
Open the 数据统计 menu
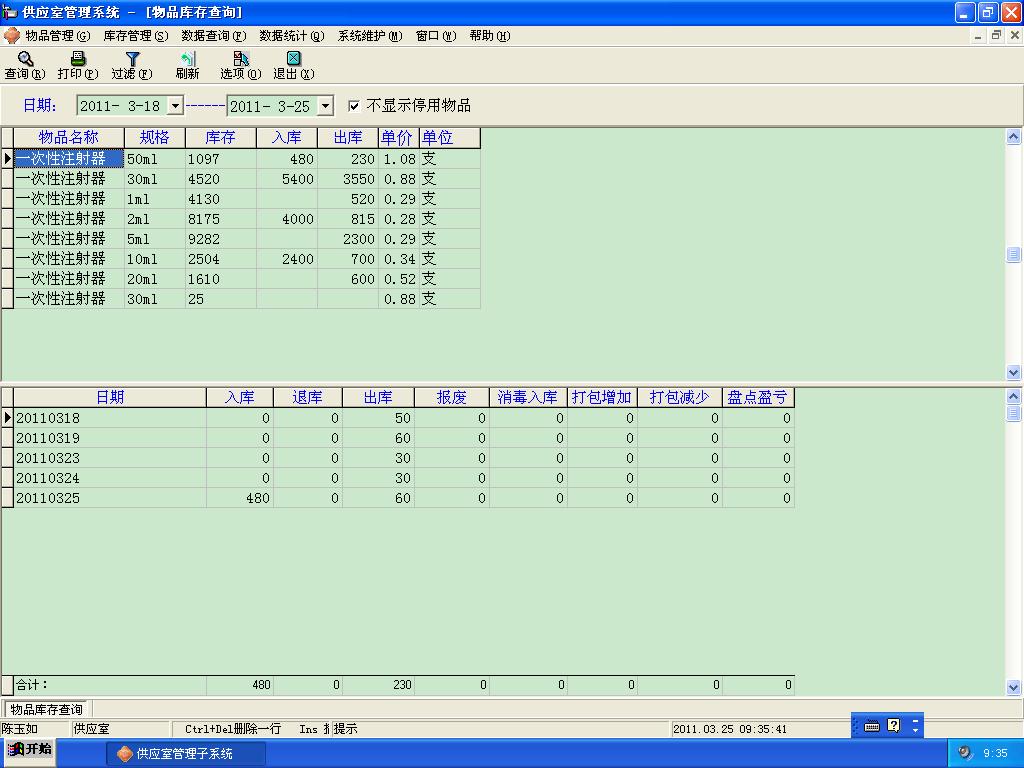click(291, 36)
